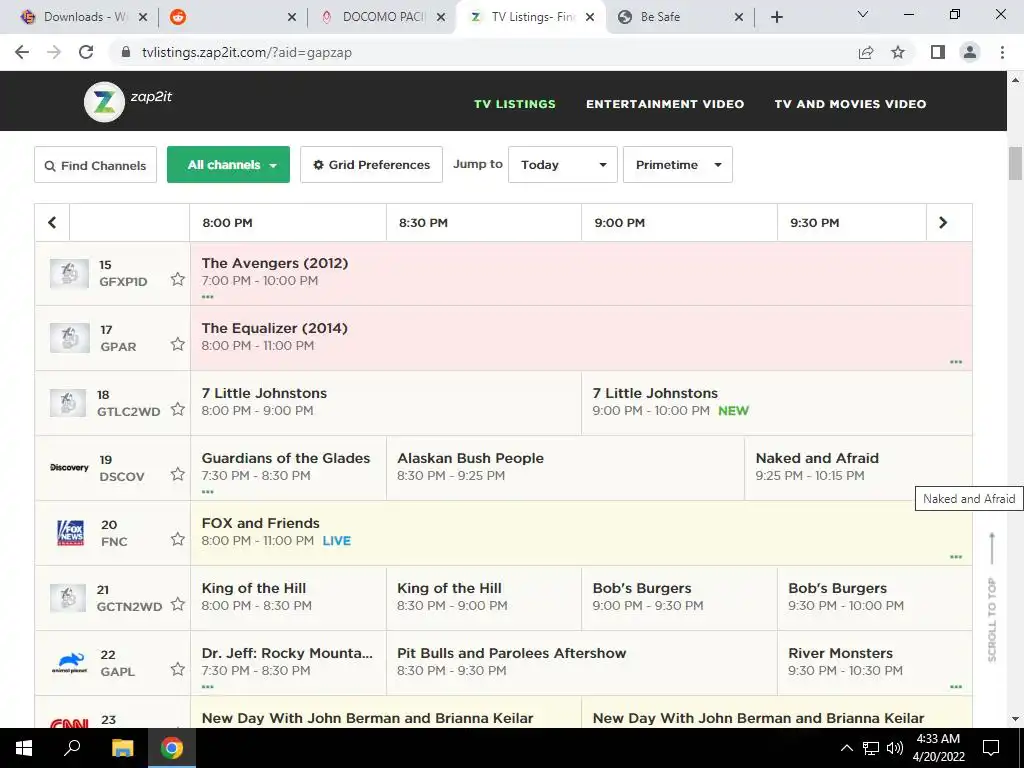
Task: Open the network status tray icon
Action: (871, 748)
